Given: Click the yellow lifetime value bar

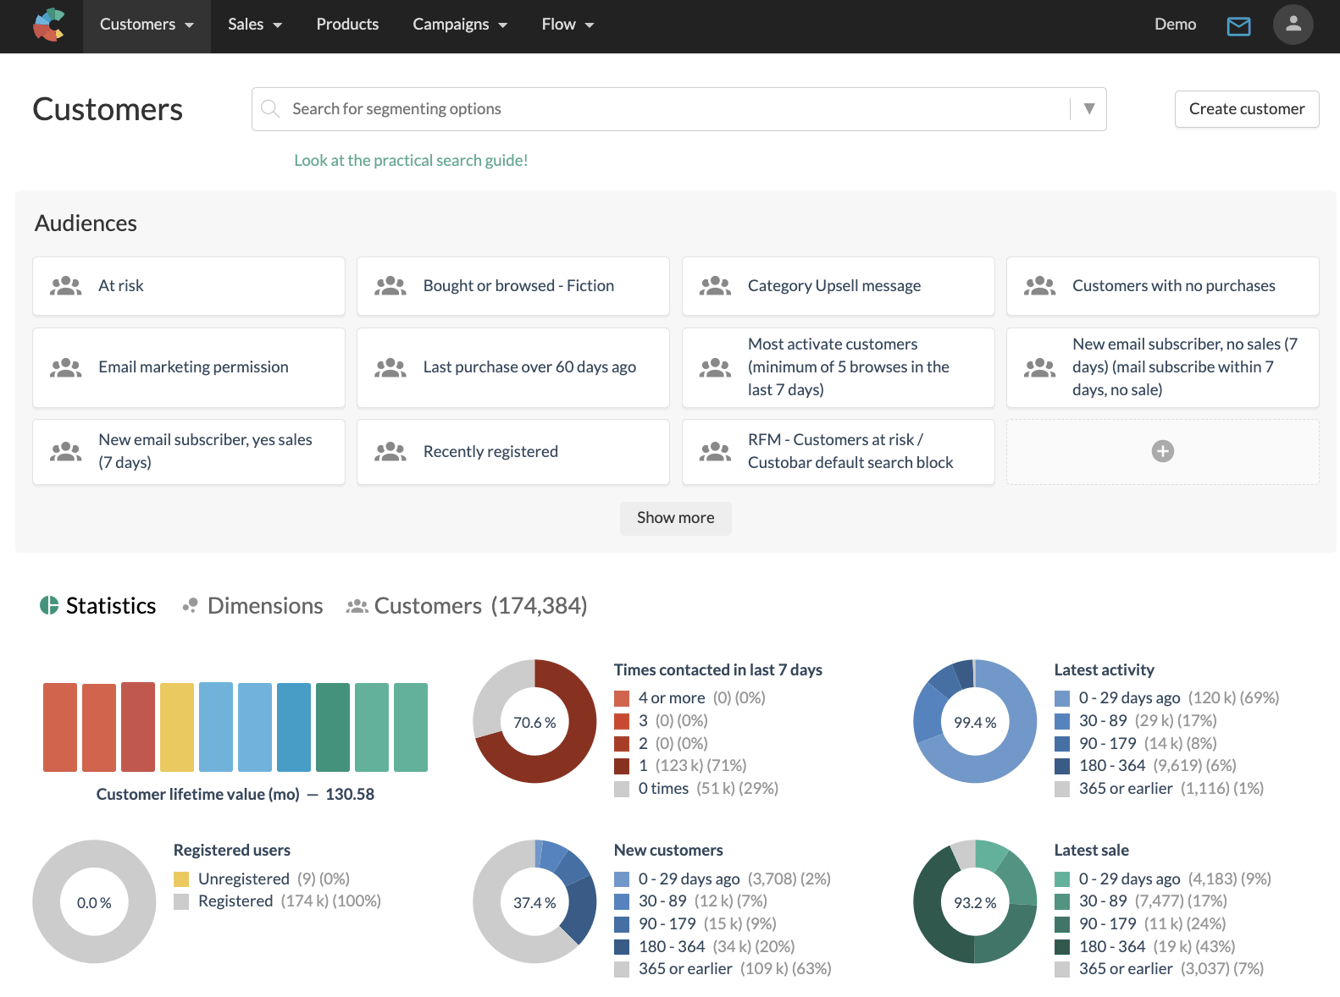Looking at the screenshot, I should point(177,727).
